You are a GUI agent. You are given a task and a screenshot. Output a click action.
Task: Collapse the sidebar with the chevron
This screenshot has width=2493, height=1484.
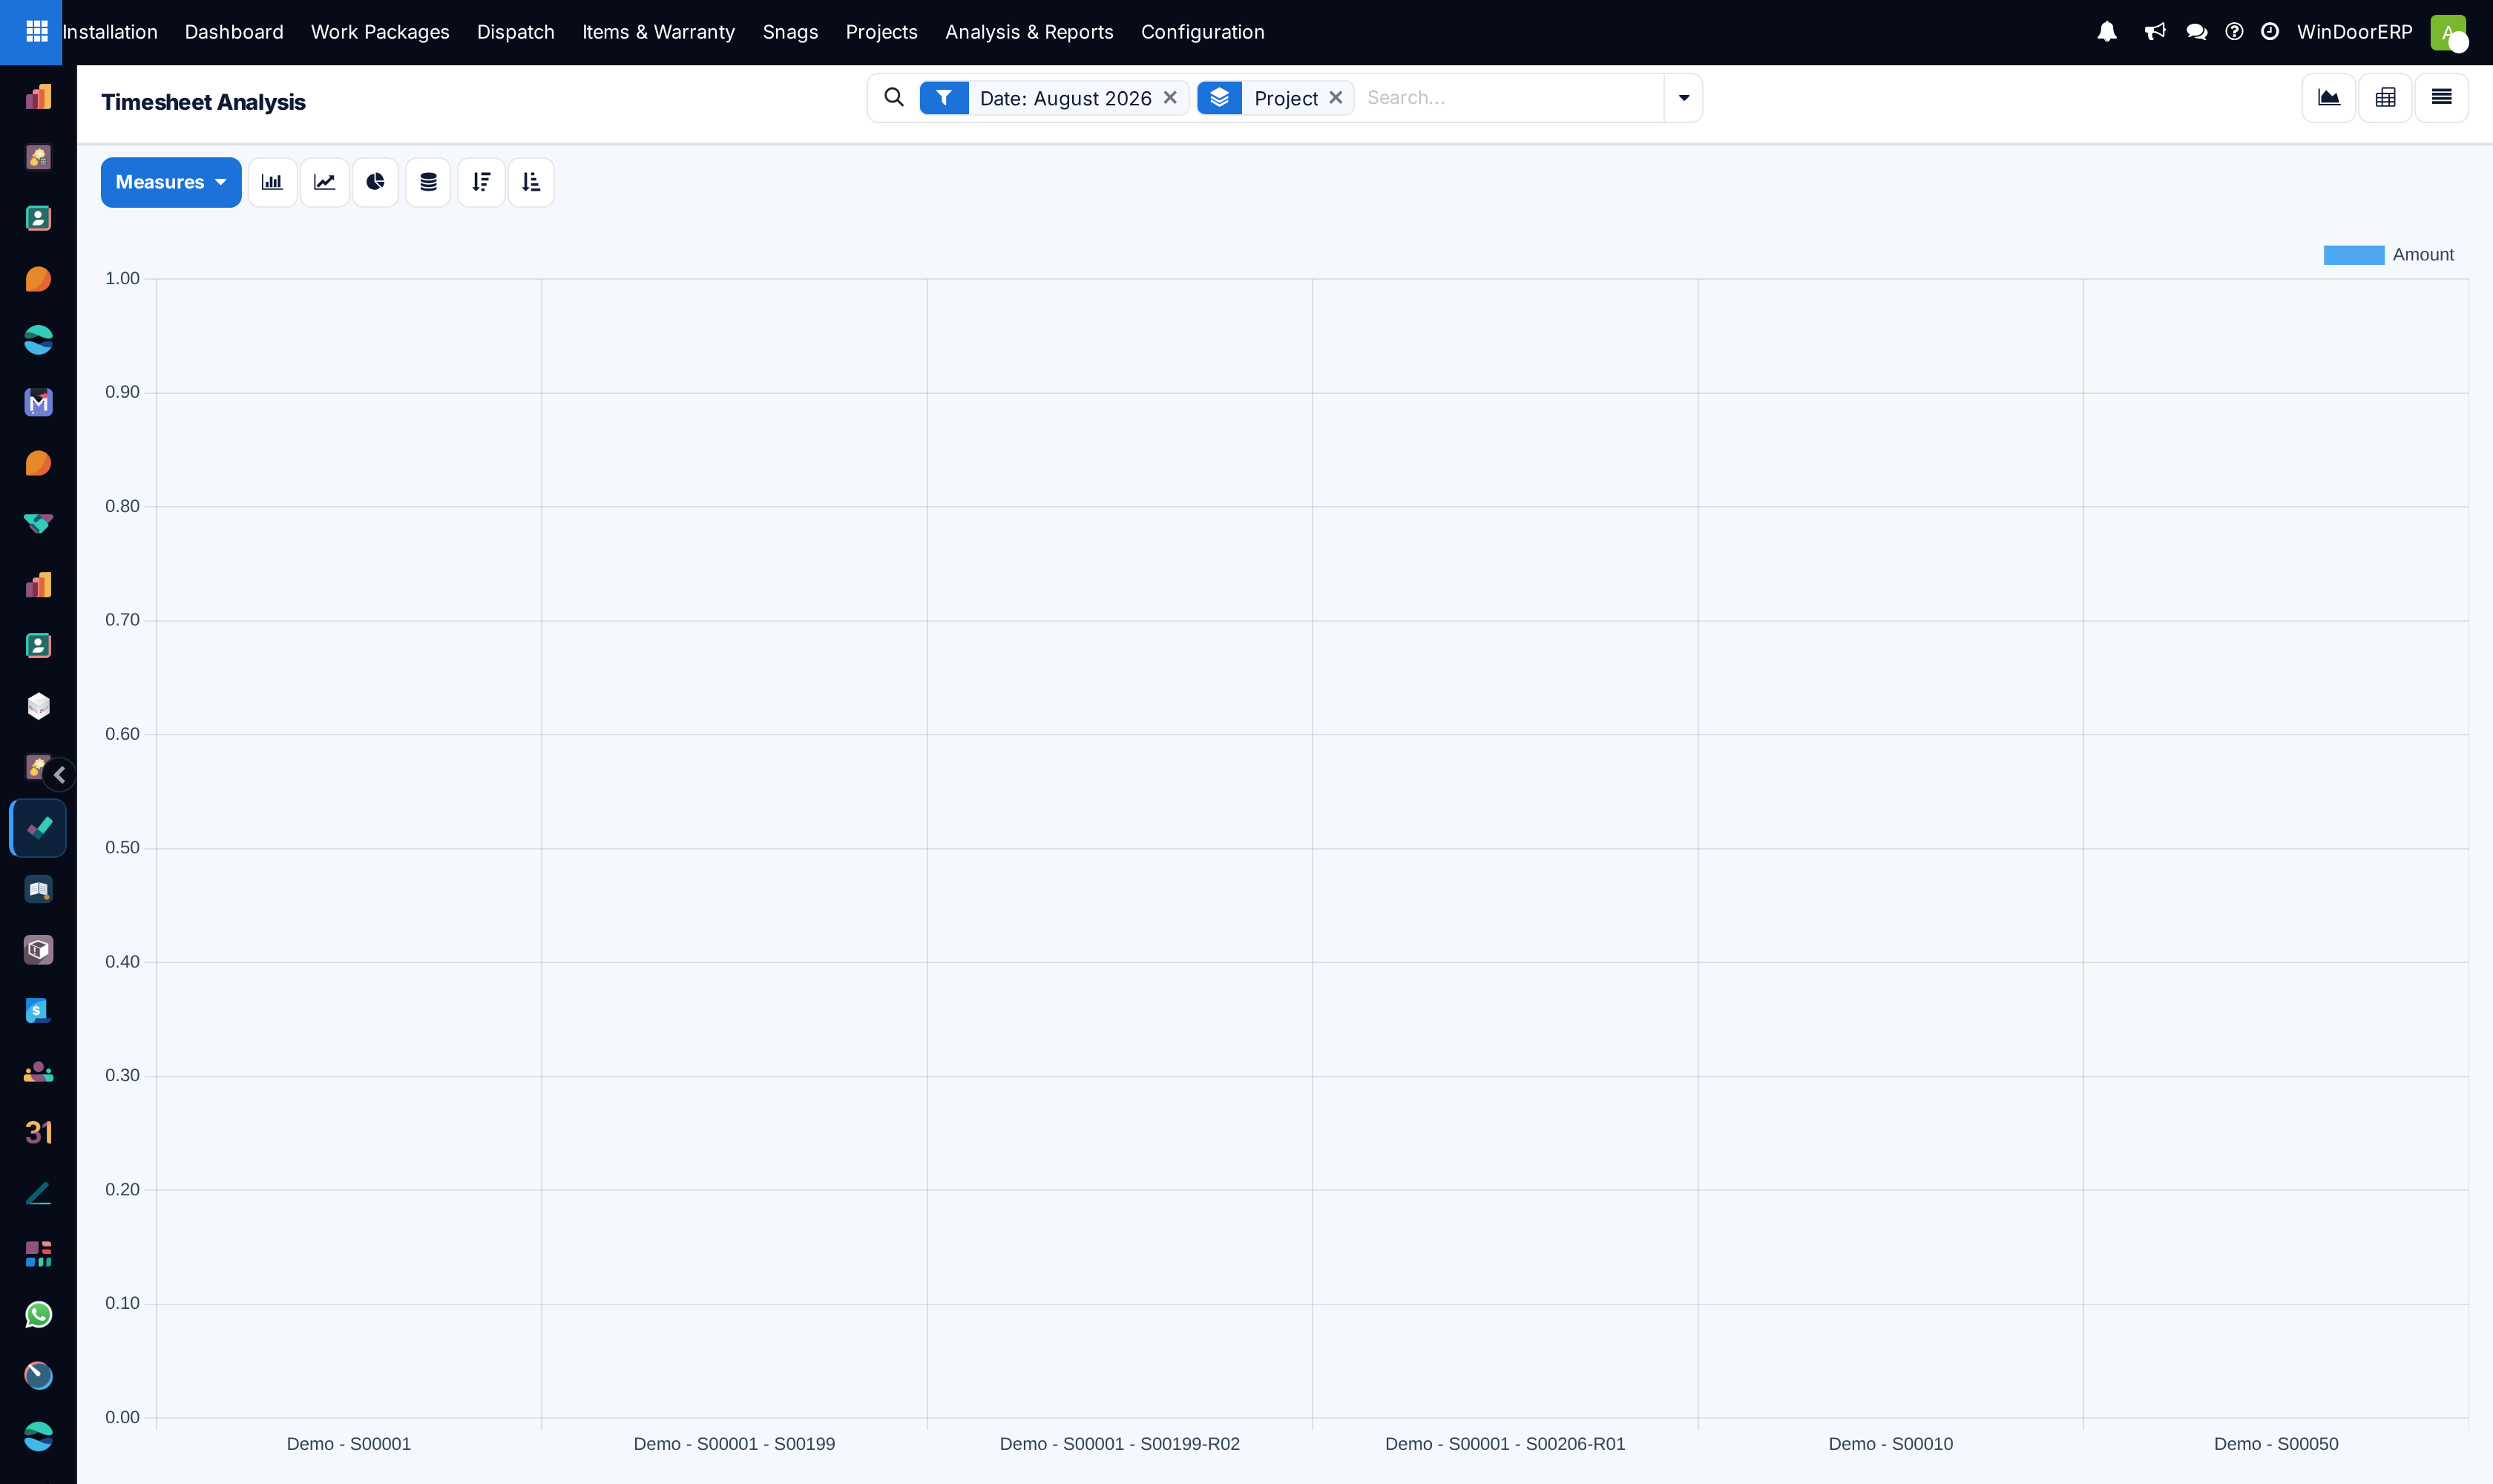click(x=60, y=774)
